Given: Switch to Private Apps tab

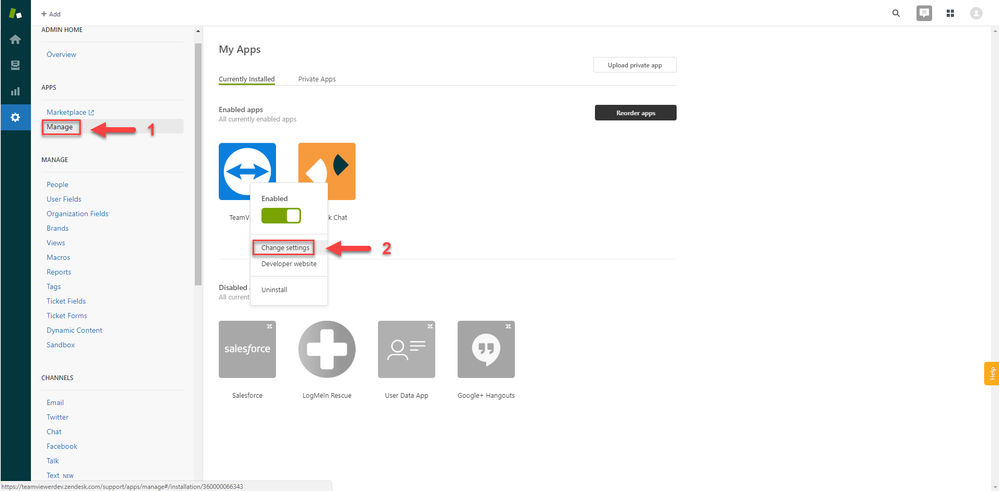Looking at the screenshot, I should (x=317, y=80).
